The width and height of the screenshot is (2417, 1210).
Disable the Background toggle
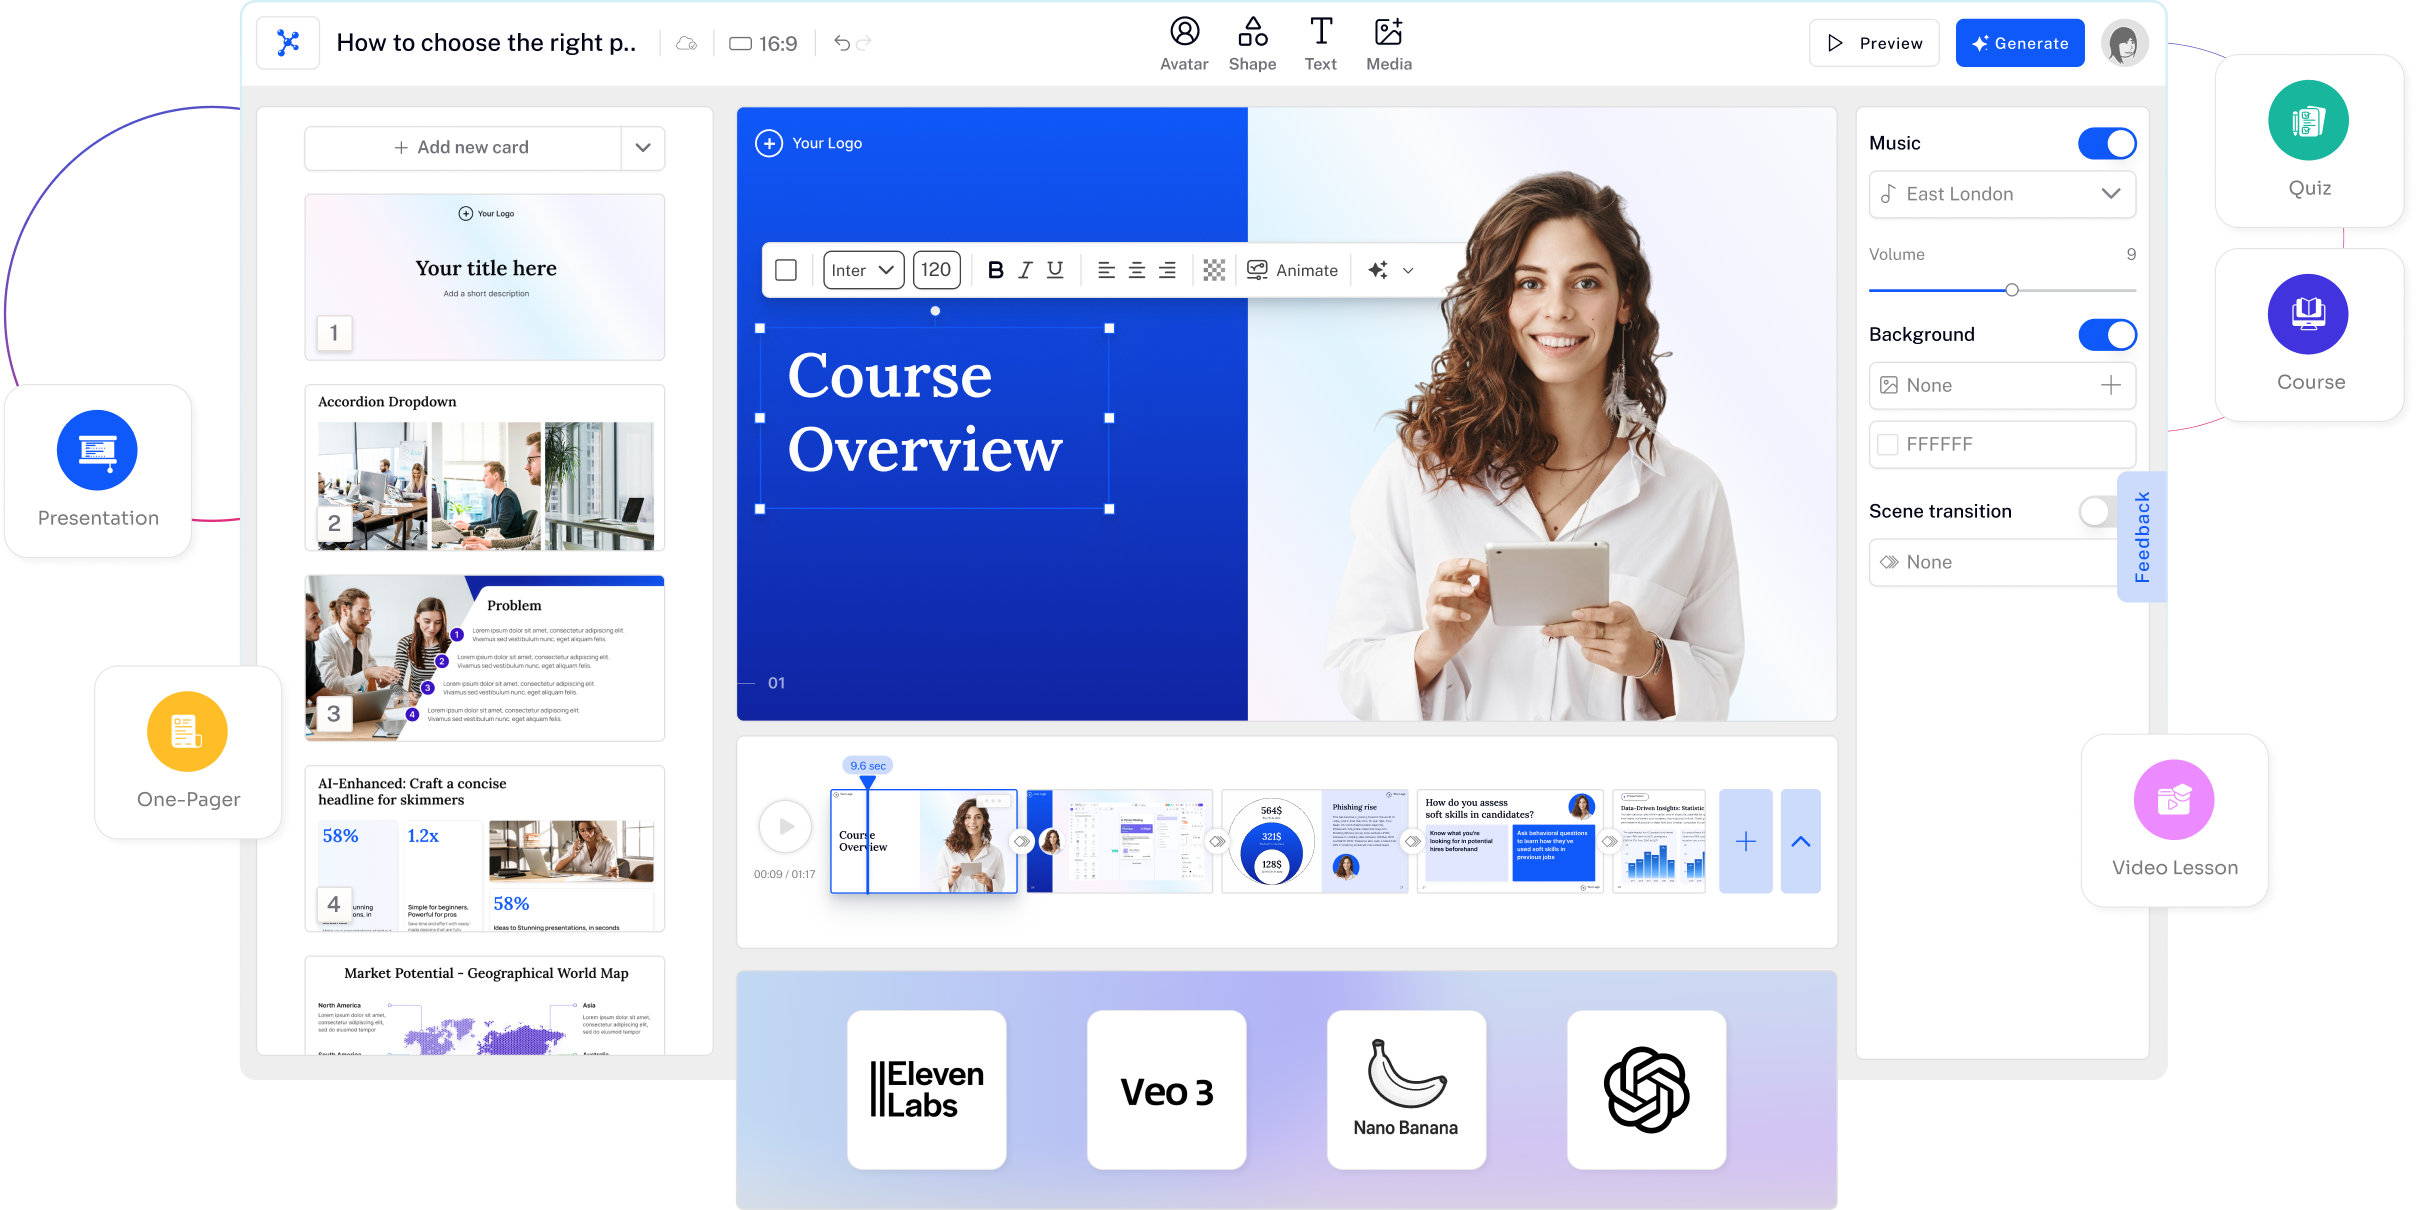point(2106,334)
